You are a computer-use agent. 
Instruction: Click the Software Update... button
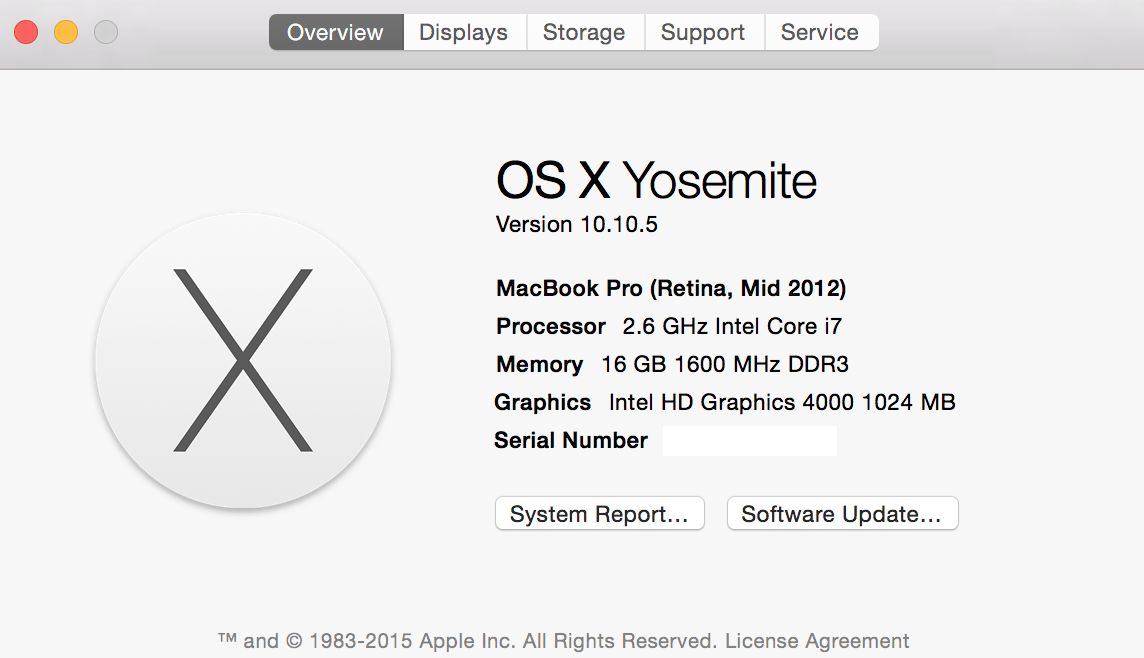tap(842, 514)
